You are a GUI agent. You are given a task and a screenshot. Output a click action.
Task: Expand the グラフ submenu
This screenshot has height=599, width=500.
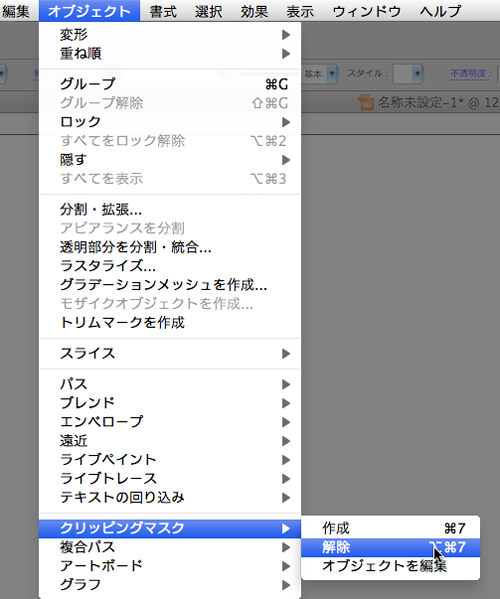(170, 584)
